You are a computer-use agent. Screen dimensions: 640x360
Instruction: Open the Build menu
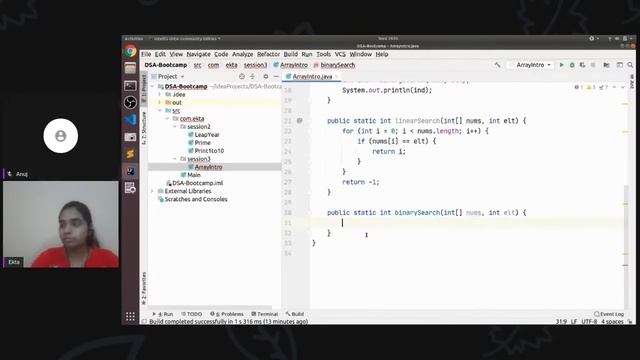[291, 54]
